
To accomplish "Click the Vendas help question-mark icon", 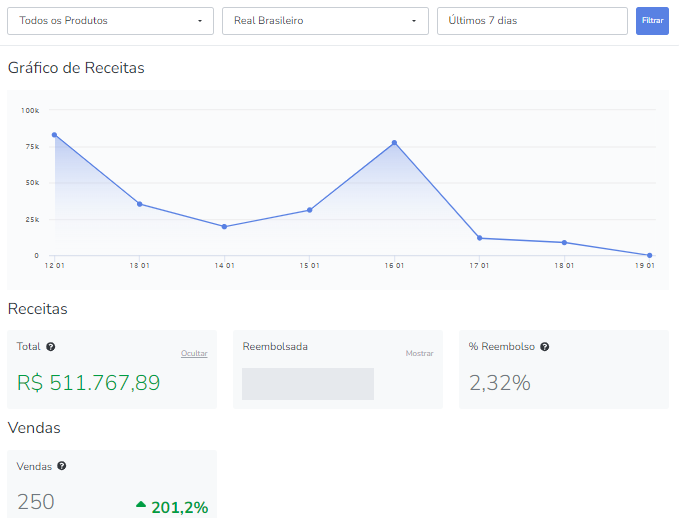I will [x=62, y=466].
